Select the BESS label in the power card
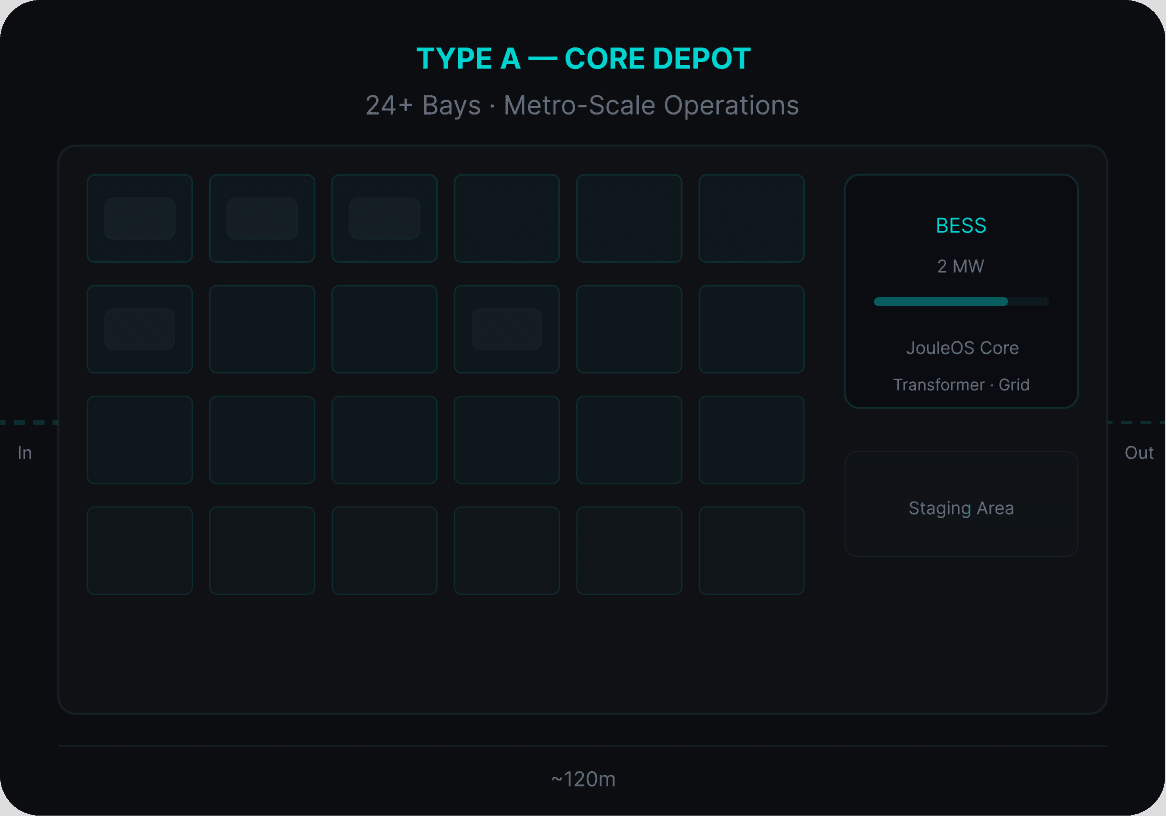This screenshot has height=816, width=1166. [961, 225]
